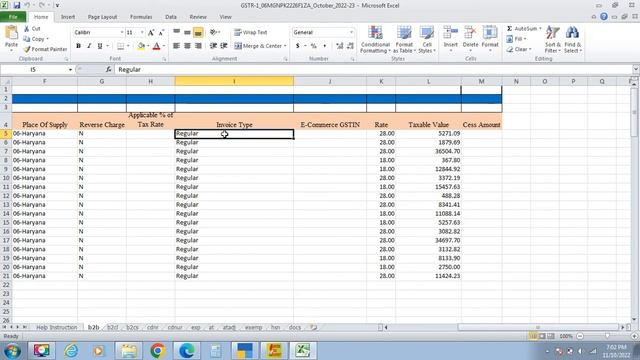Apply accounting dollar format
Screen dimensions: 640x360
point(298,46)
